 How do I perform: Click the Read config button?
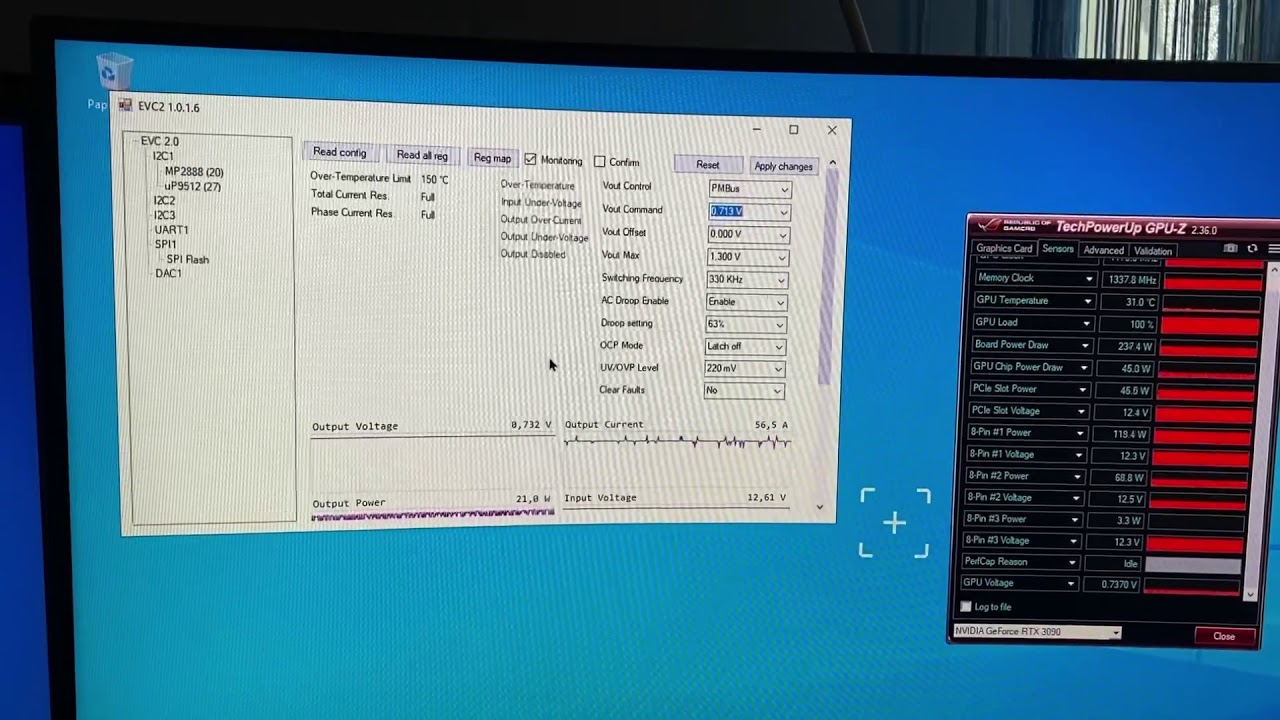point(340,152)
